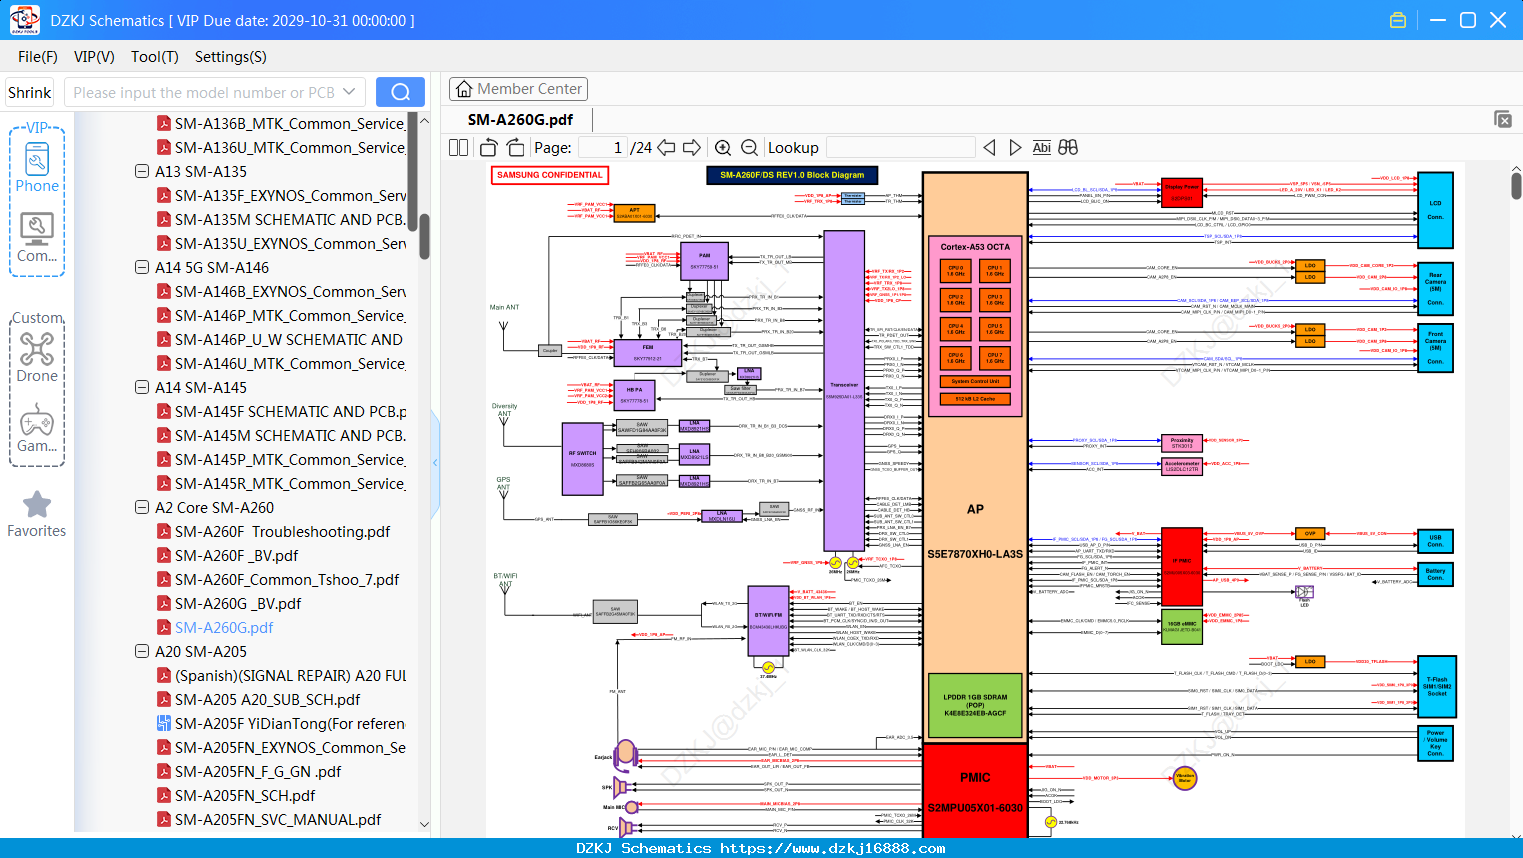Click the PDF viewer vertical scrollbar thumb
Image resolution: width=1523 pixels, height=858 pixels.
(x=1516, y=185)
